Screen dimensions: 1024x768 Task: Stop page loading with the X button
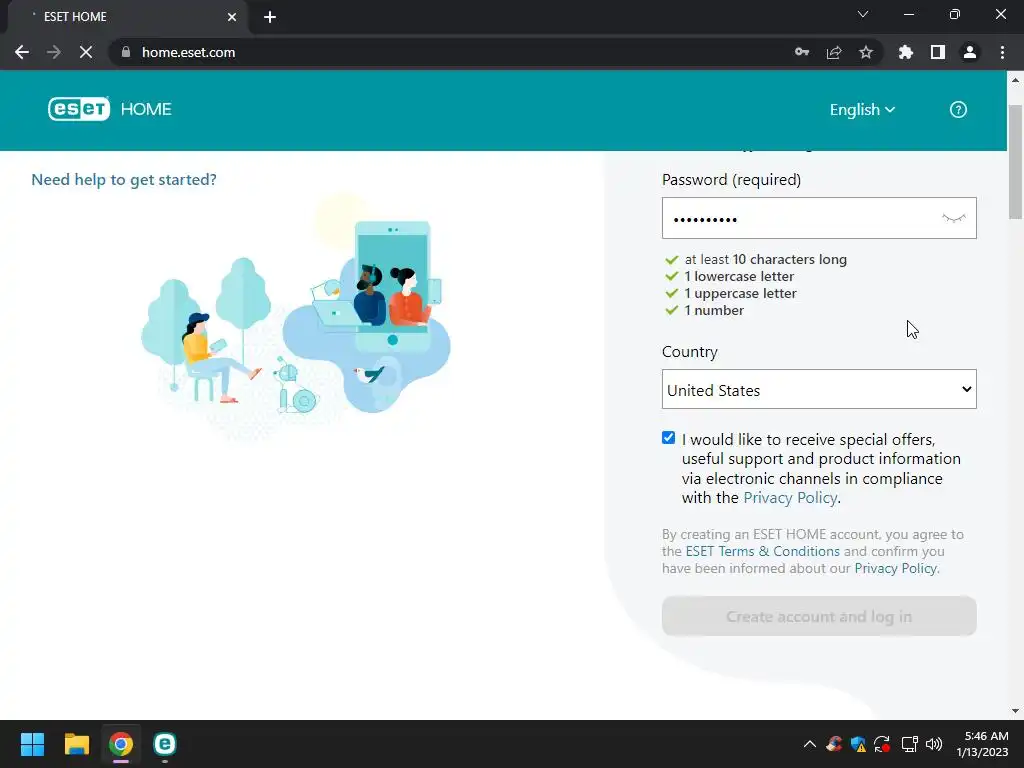[x=86, y=52]
